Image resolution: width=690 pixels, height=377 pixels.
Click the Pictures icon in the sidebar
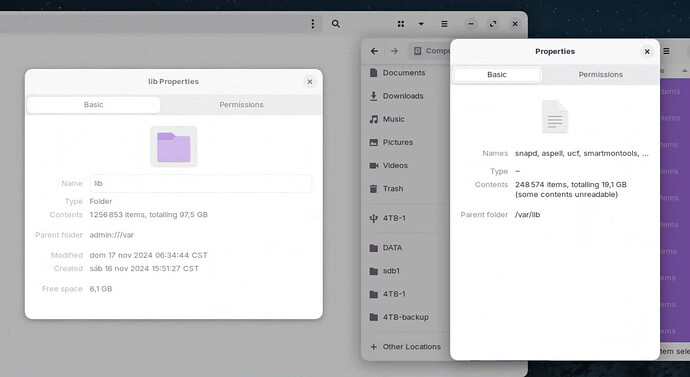click(374, 143)
